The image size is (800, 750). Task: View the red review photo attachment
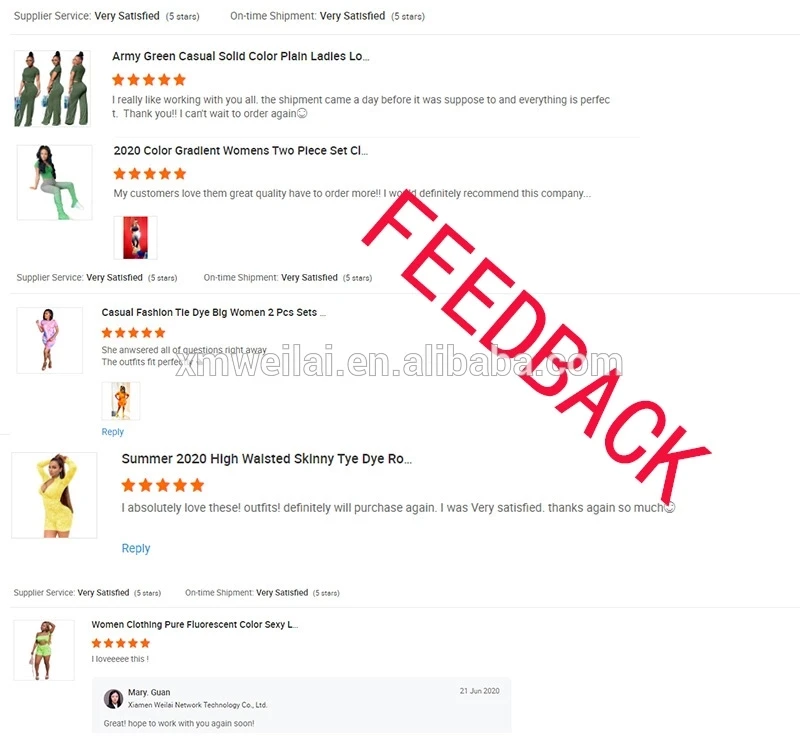point(135,238)
